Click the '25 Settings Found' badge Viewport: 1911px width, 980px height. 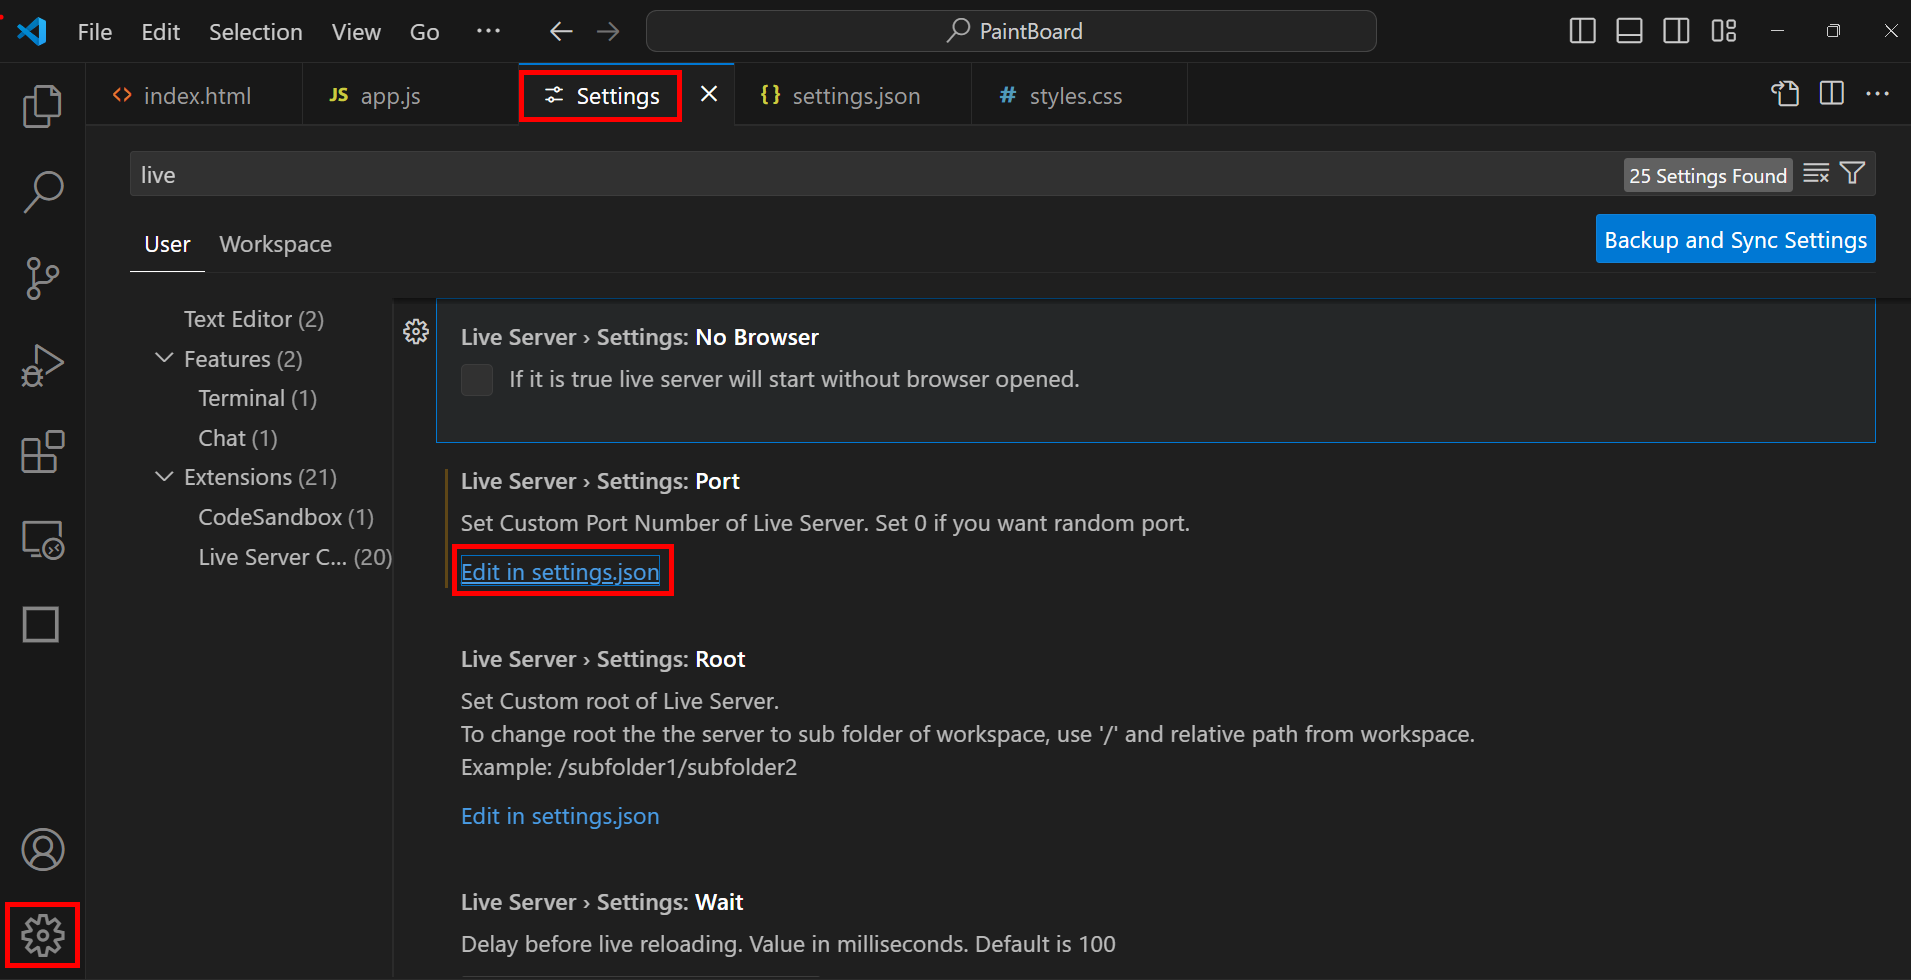tap(1707, 175)
